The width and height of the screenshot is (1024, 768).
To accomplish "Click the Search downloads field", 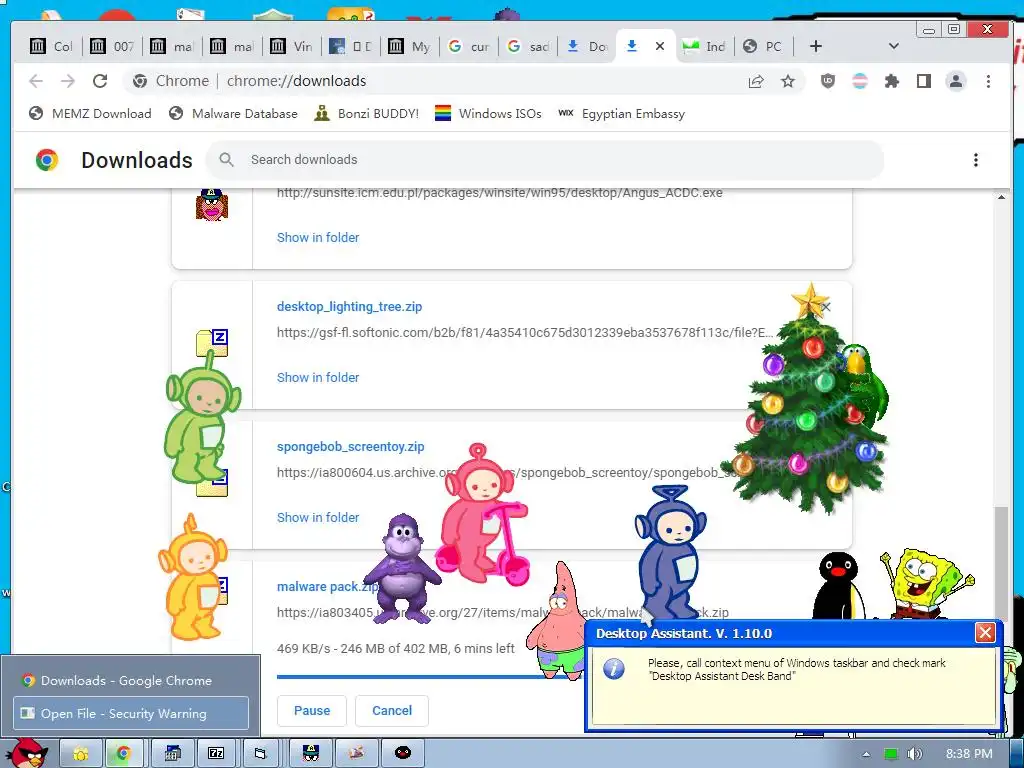I will pyautogui.click(x=545, y=160).
